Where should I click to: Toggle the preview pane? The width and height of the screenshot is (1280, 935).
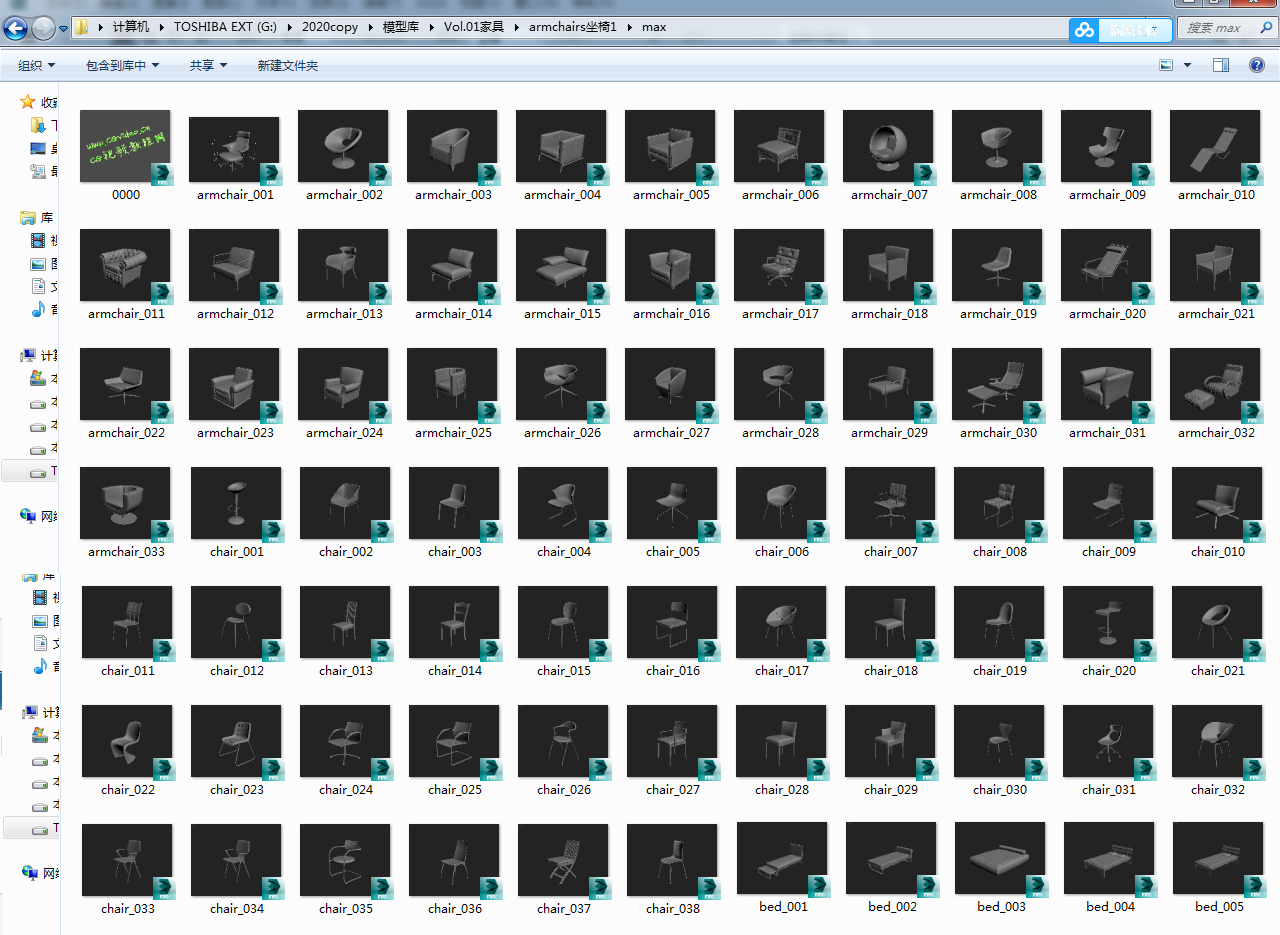tap(1221, 65)
